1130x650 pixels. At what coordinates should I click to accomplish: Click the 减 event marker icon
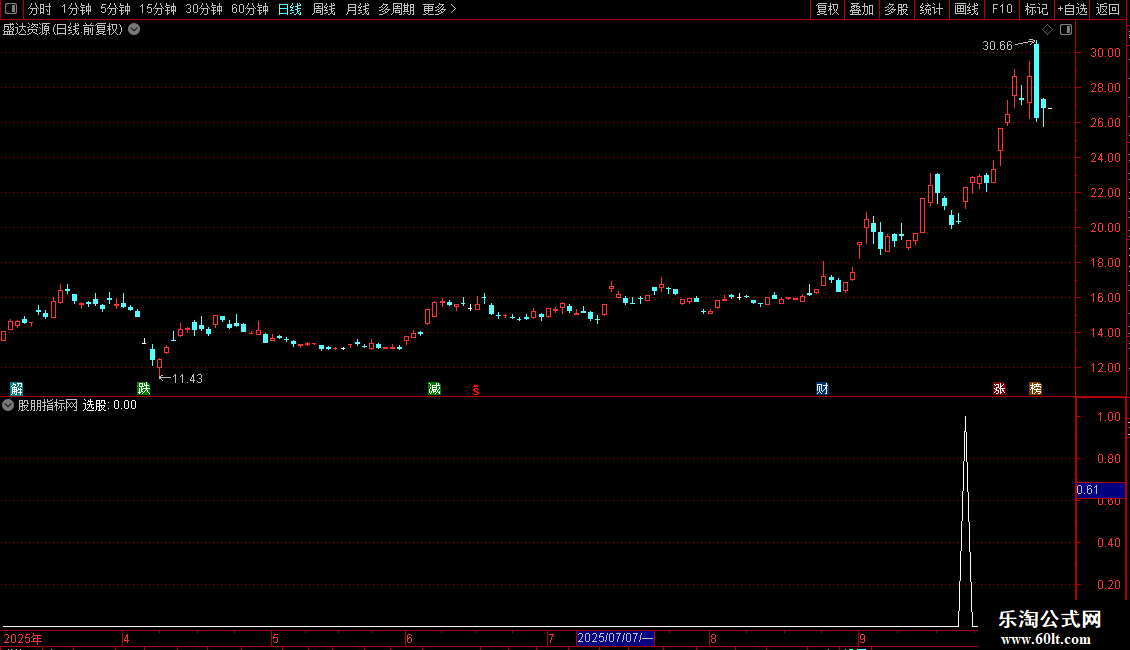[x=434, y=389]
